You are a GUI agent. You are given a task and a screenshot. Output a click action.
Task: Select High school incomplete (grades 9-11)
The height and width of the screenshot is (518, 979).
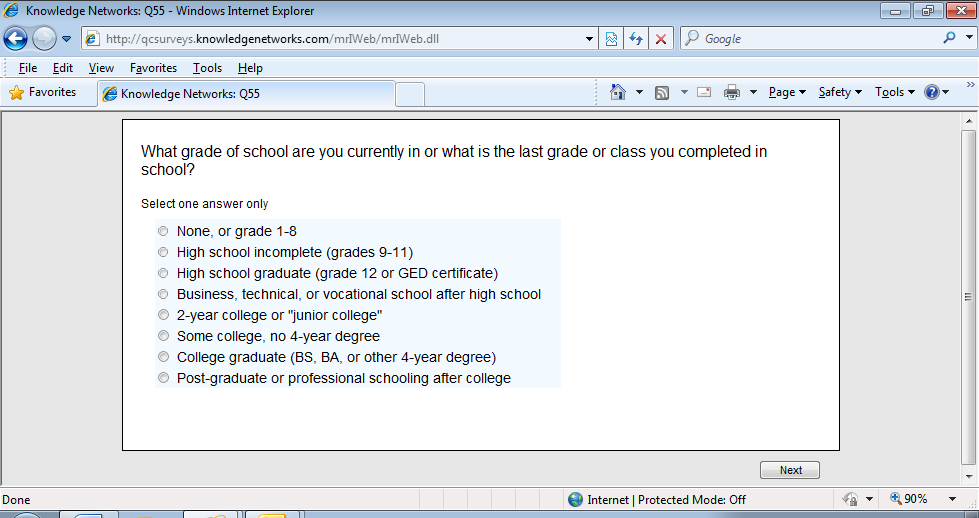[x=163, y=252]
